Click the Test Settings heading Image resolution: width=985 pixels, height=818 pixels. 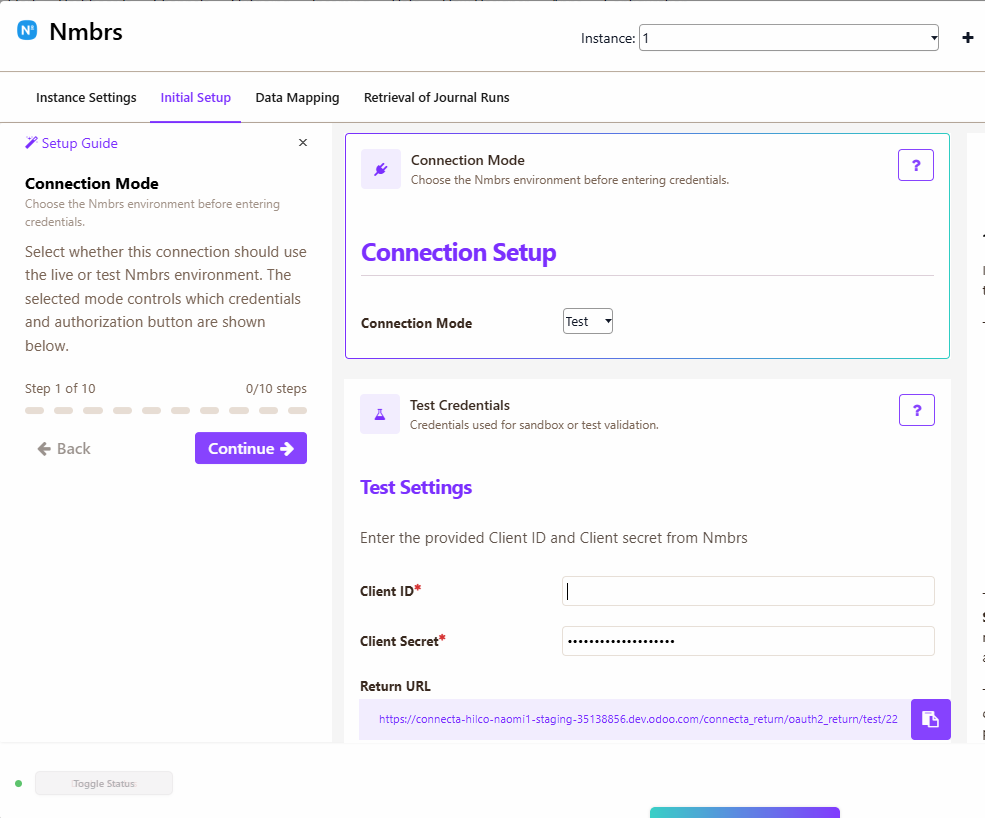[x=416, y=488]
